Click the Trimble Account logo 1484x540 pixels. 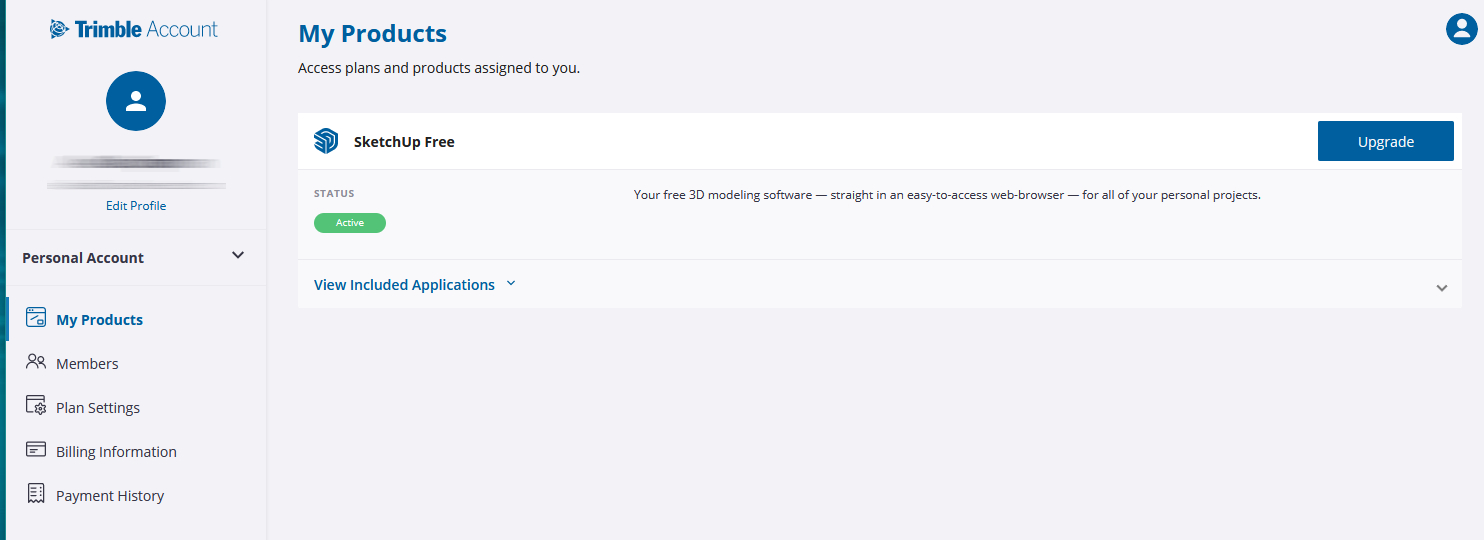(134, 29)
